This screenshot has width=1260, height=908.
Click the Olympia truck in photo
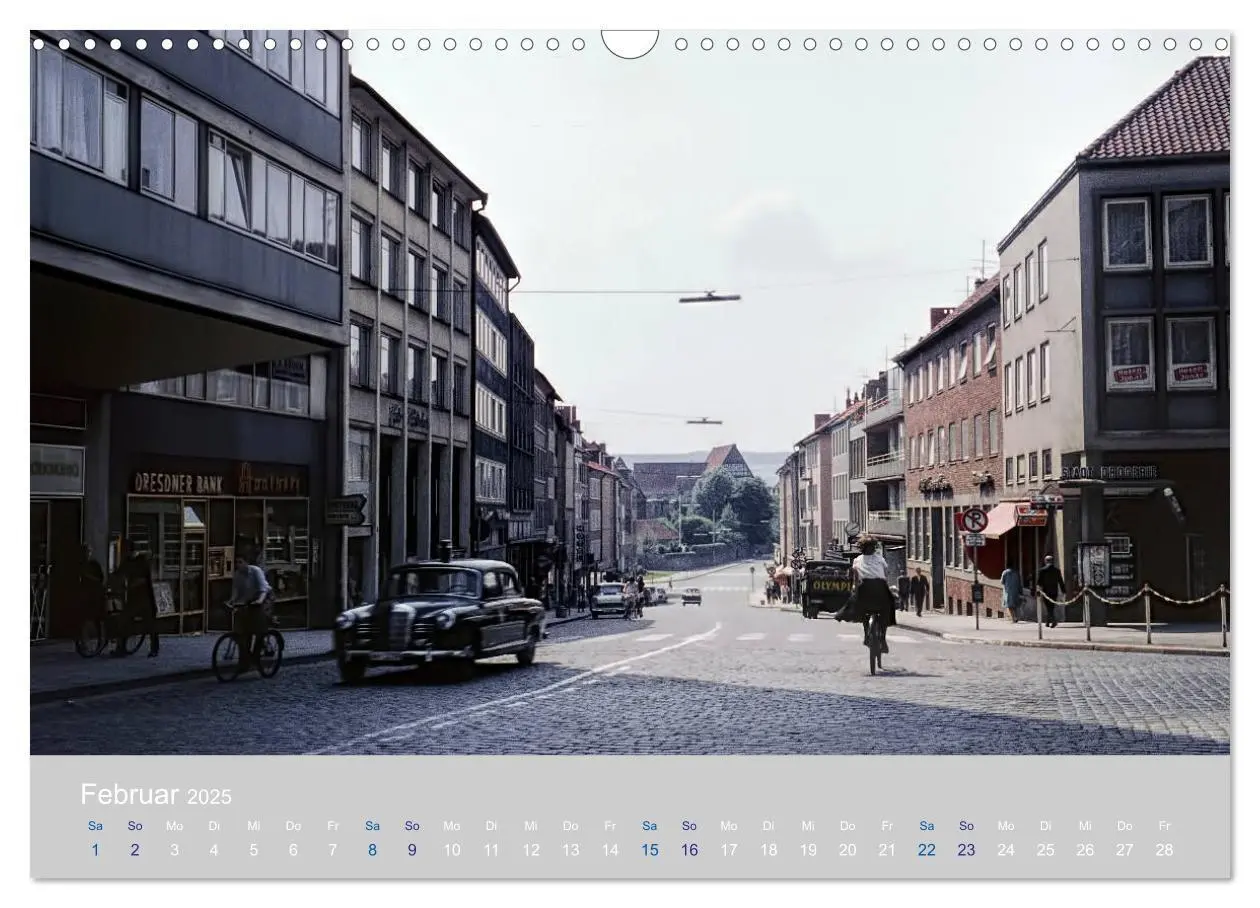(x=828, y=587)
